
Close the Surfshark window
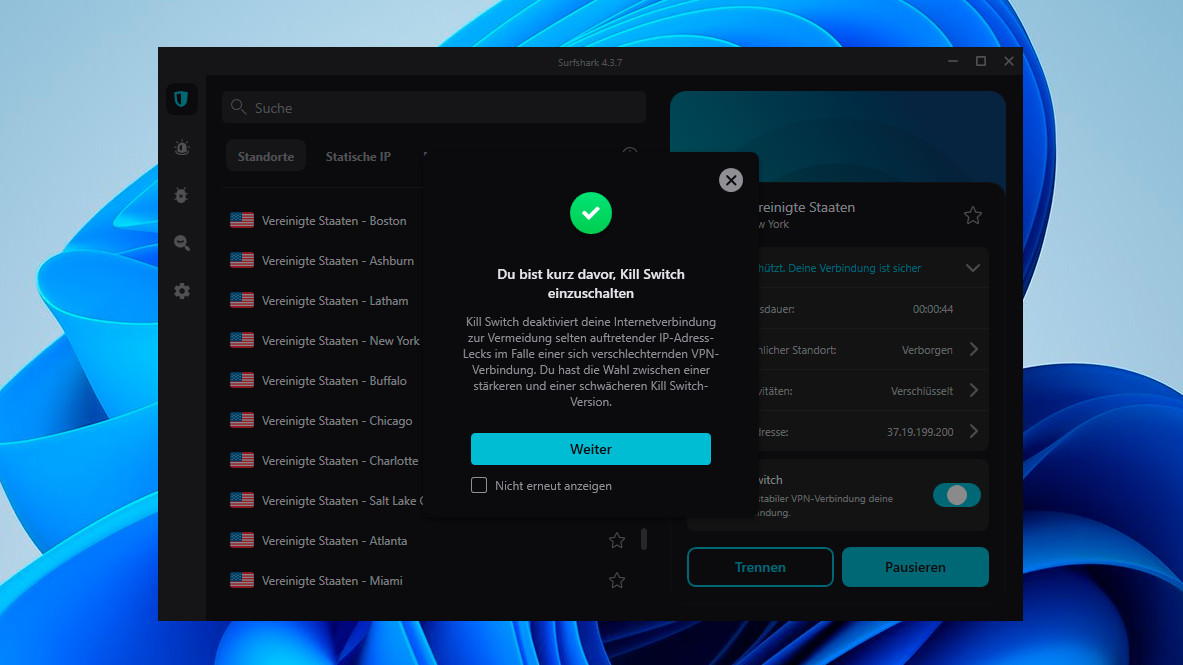[x=1009, y=61]
